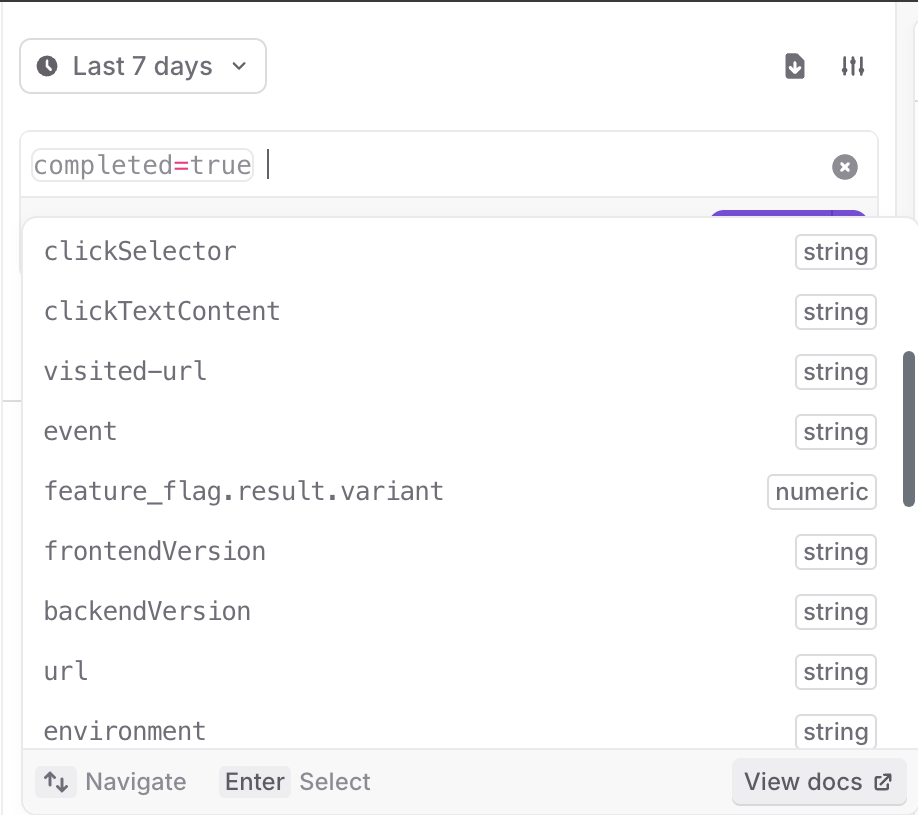This screenshot has height=815, width=918.
Task: Select the clickSelector property suggestion
Action: coord(140,252)
